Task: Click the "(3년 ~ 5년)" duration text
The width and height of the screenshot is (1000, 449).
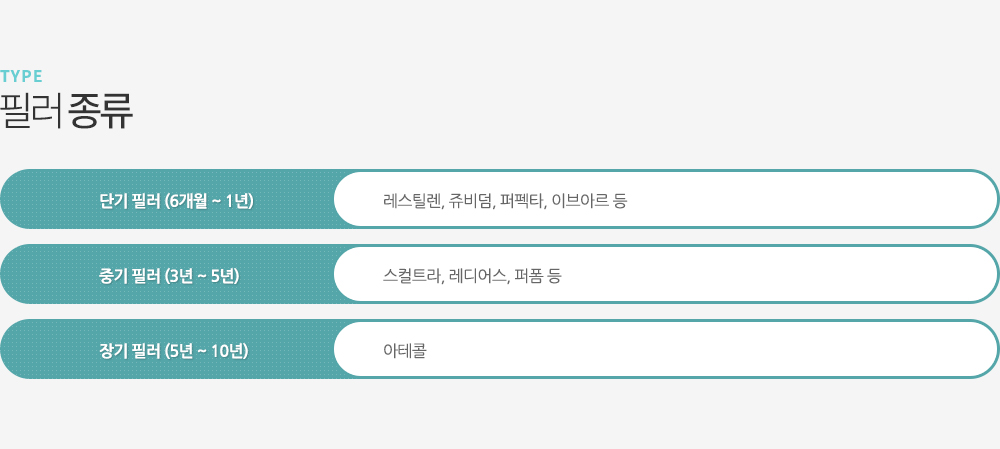Action: [201, 275]
